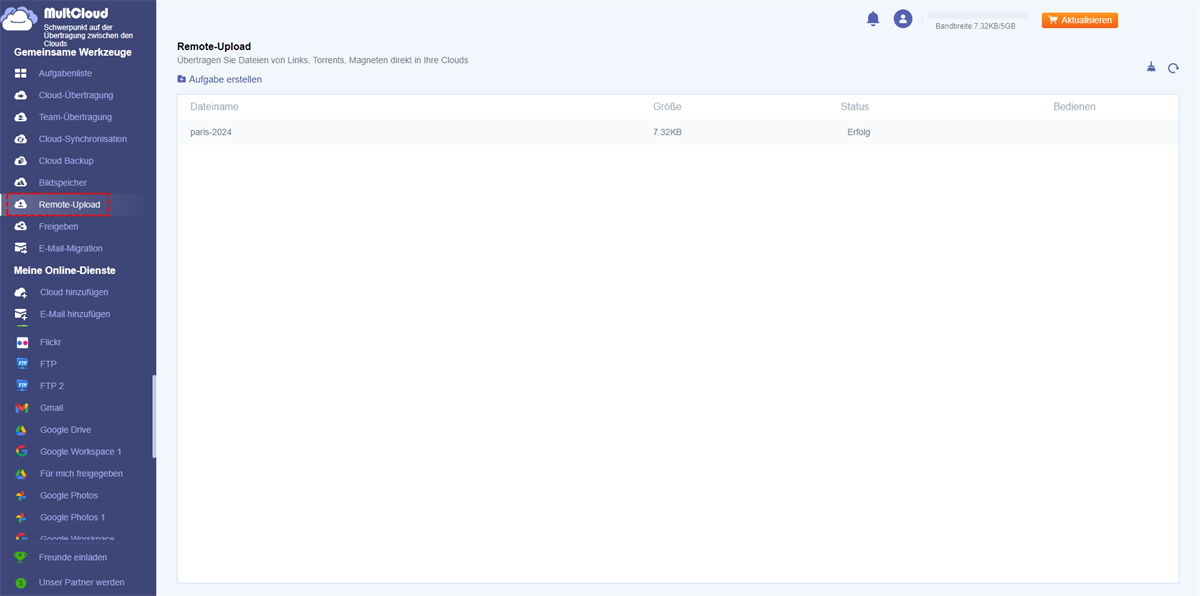
Task: Click the Remote-Upload cloud icon
Action: click(x=21, y=205)
